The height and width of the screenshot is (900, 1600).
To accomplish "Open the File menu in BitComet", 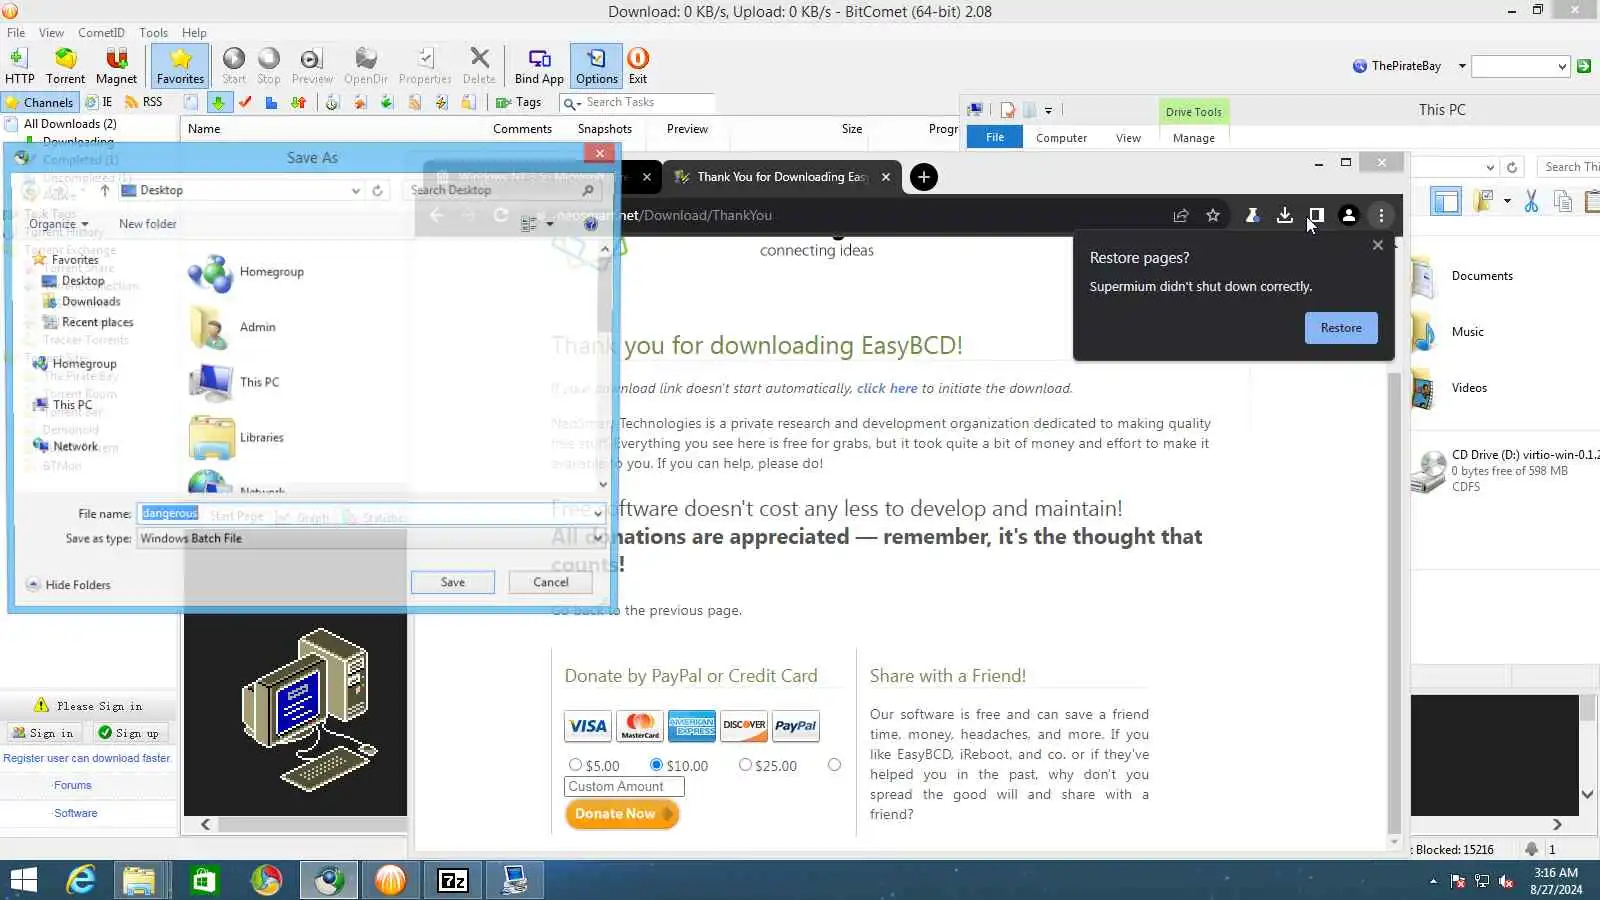I will coord(16,32).
